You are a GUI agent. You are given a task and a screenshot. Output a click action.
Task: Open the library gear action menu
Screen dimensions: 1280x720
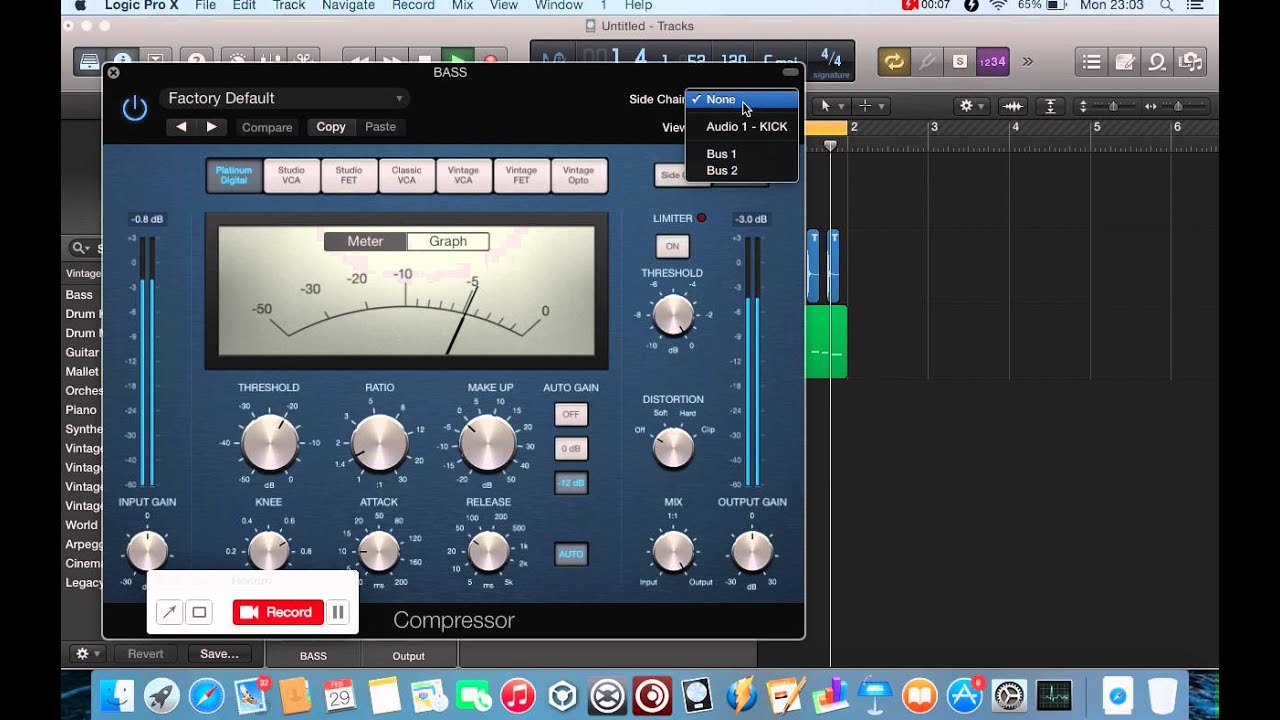click(x=88, y=654)
